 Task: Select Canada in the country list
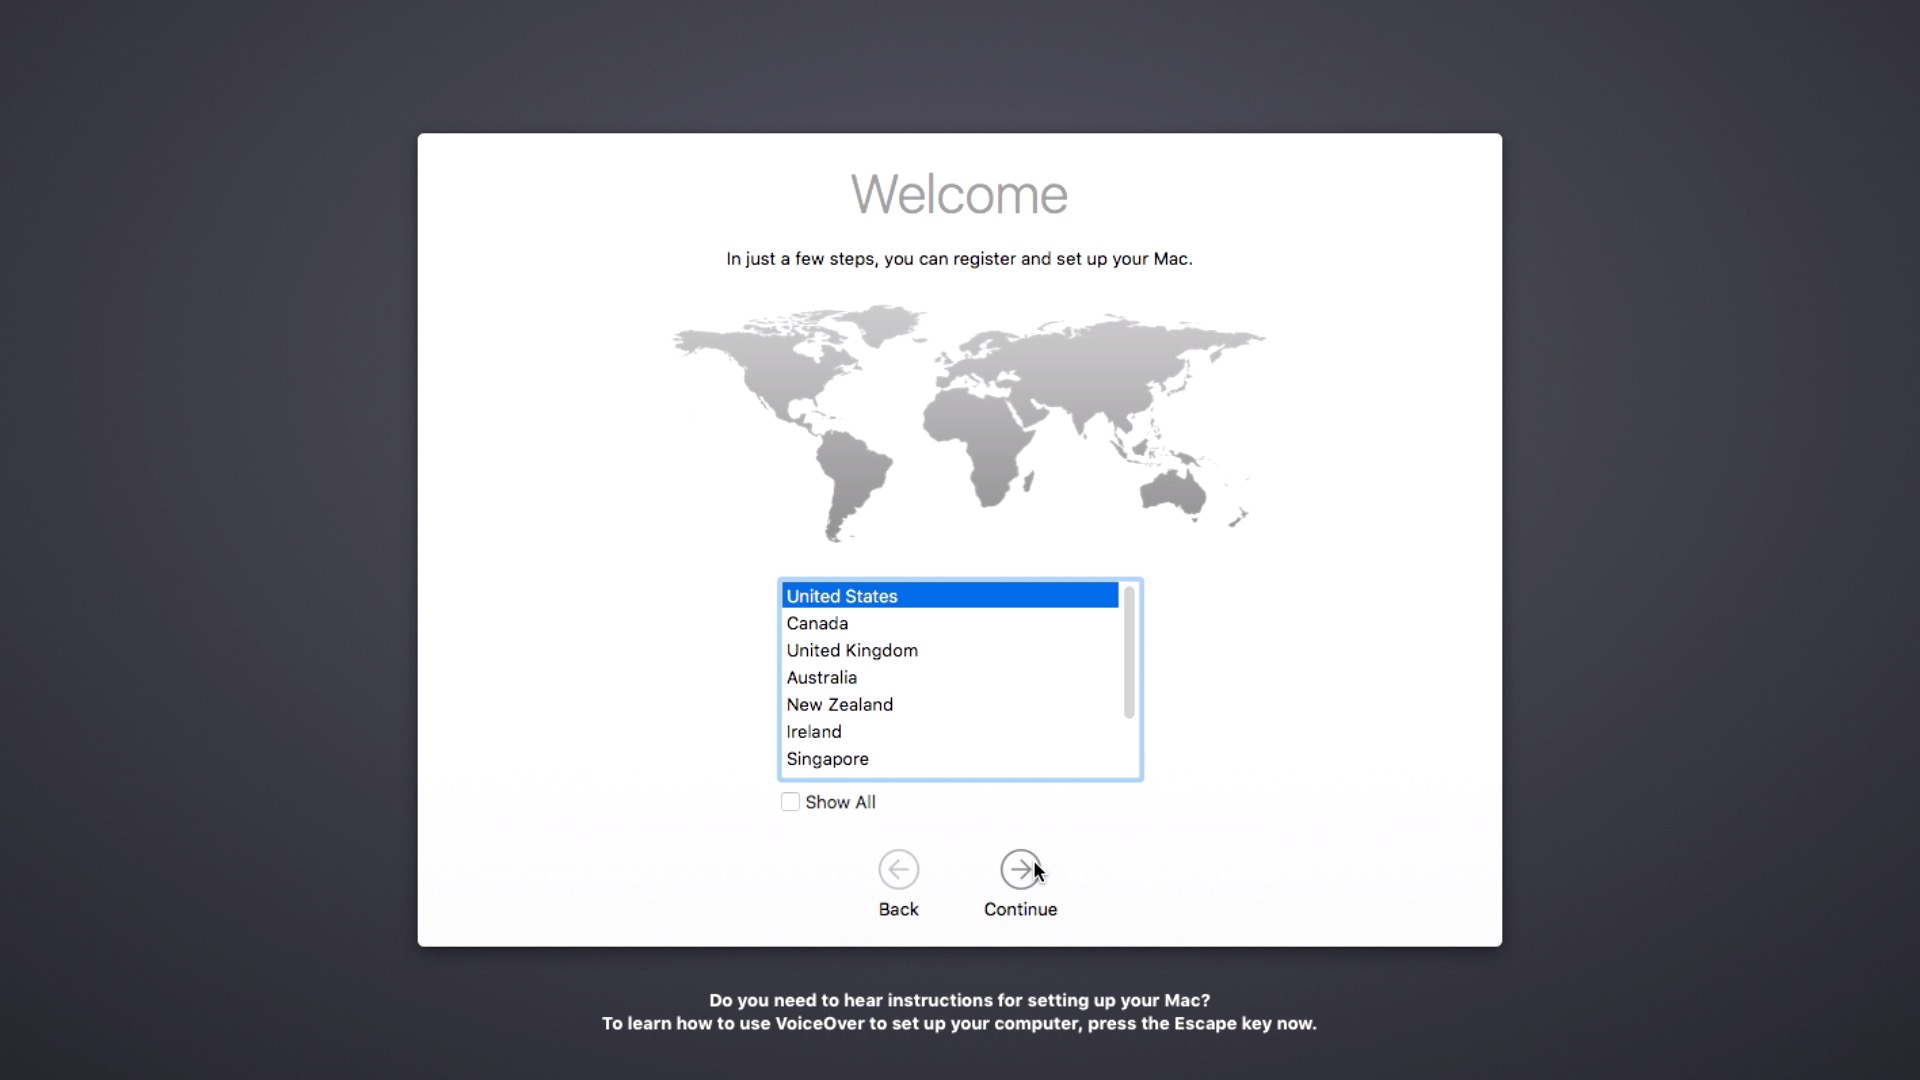click(817, 623)
